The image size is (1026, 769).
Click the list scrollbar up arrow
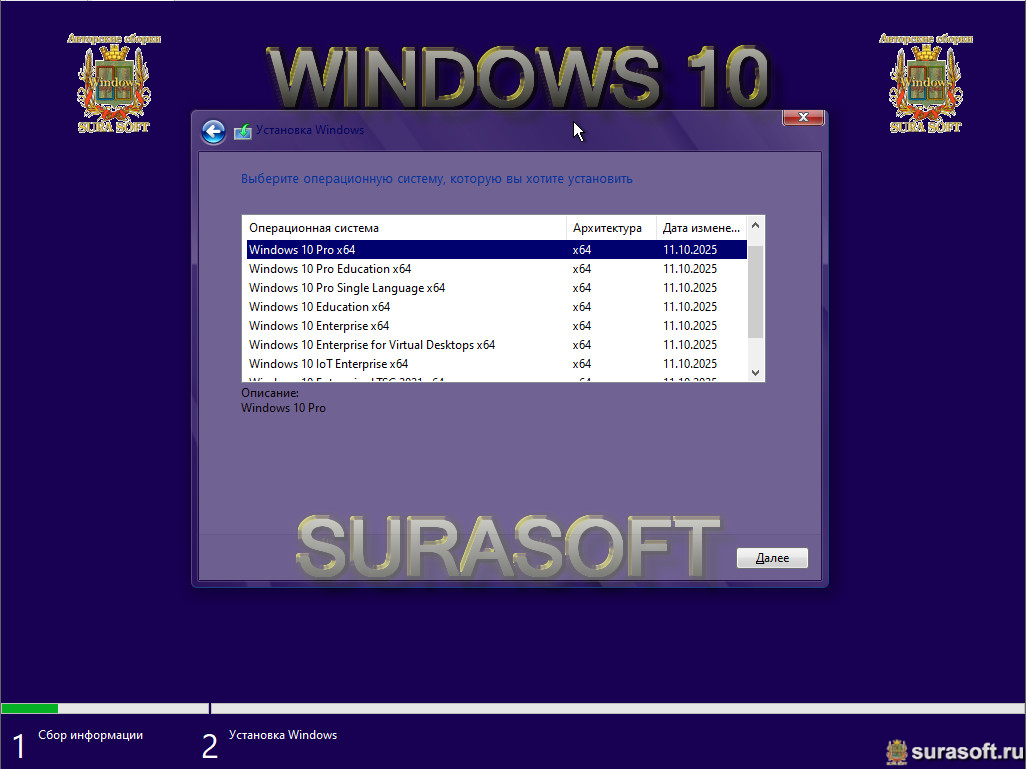[x=756, y=225]
